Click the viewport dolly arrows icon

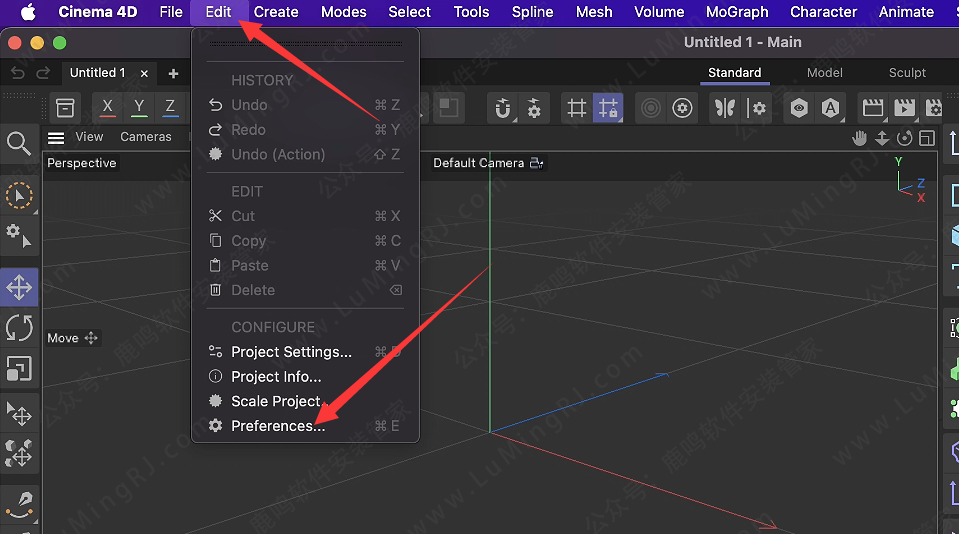[x=882, y=138]
